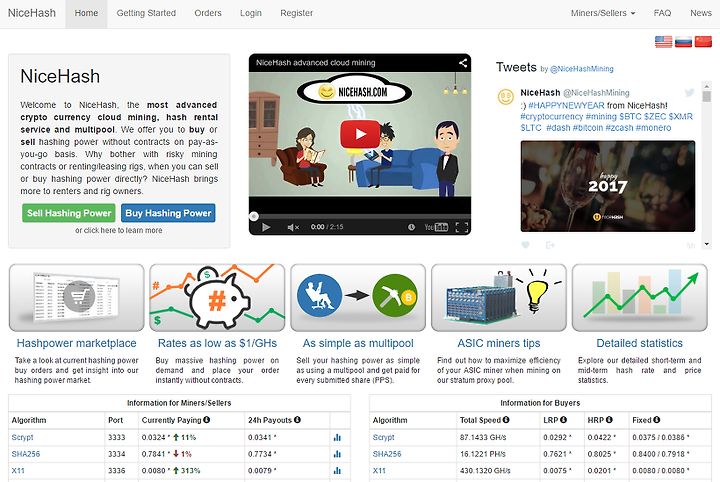Go to the Orders page
The image size is (720, 482).
coord(208,13)
